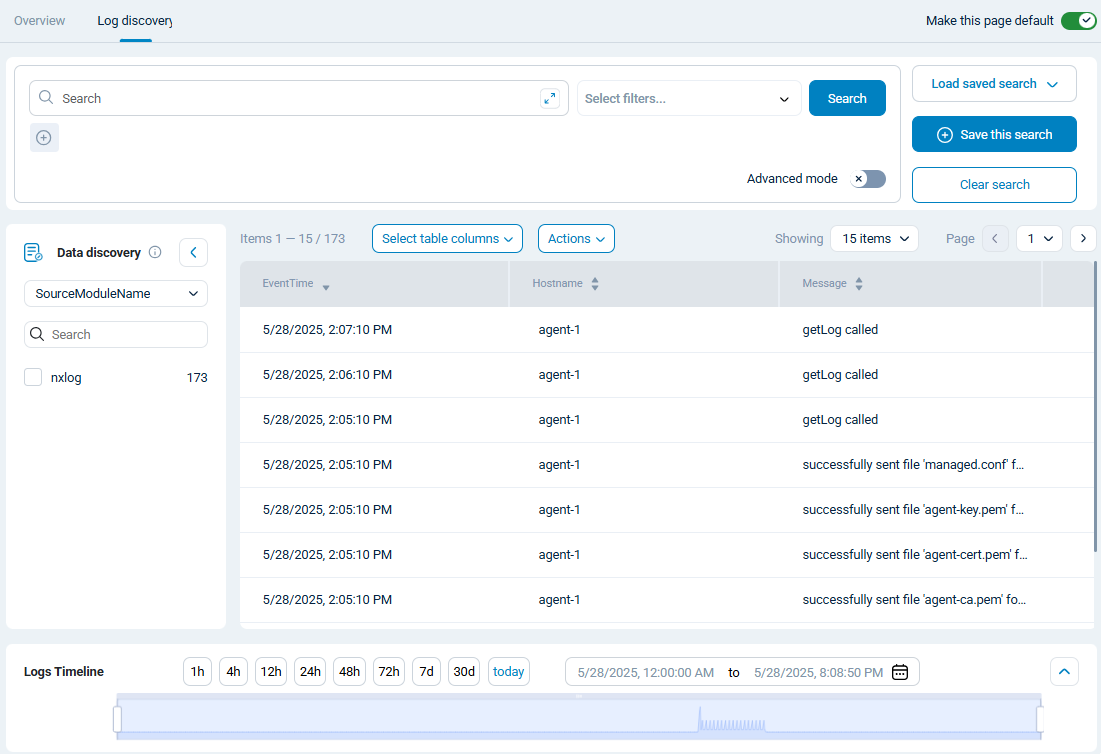Disable the Make this page default toggle

pyautogui.click(x=1077, y=20)
